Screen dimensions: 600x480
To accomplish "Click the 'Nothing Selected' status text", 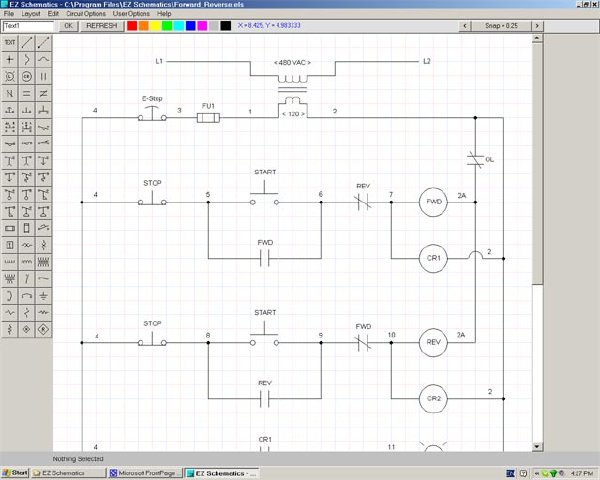I will click(x=78, y=459).
